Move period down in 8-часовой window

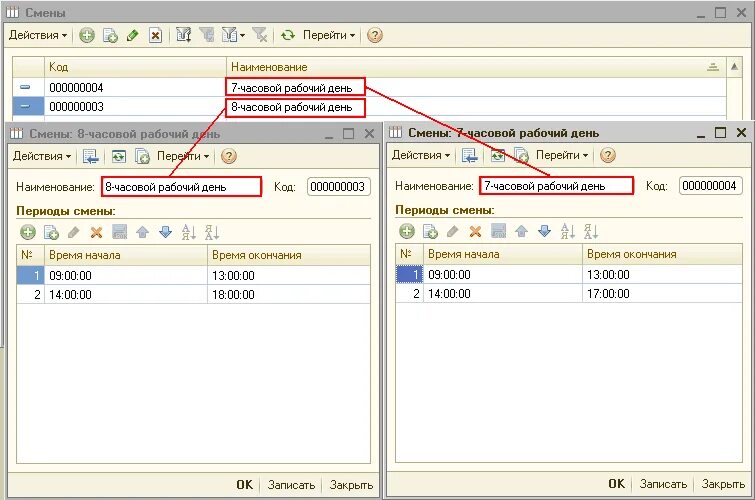[x=166, y=232]
